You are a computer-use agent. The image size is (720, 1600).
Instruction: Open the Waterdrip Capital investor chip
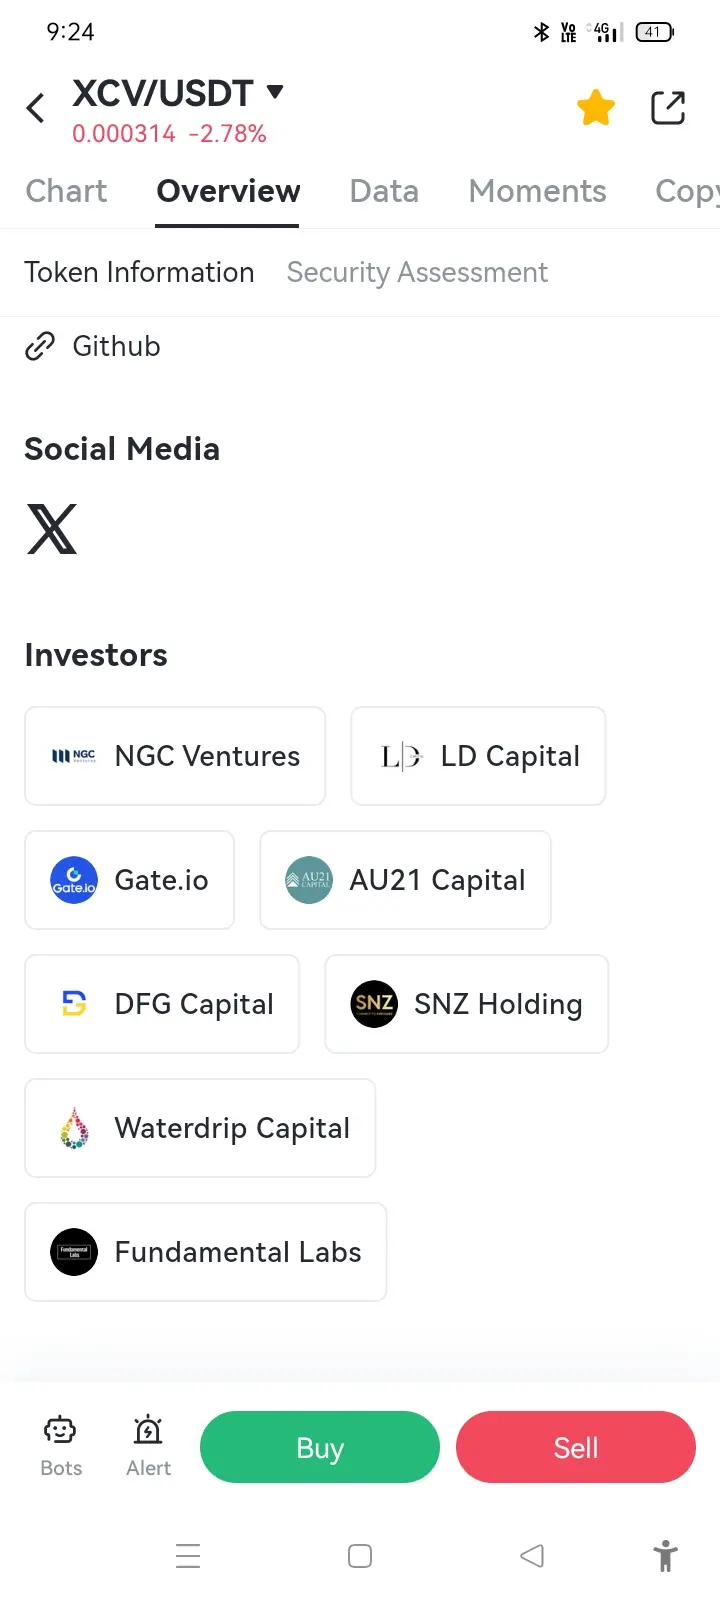tap(200, 1128)
